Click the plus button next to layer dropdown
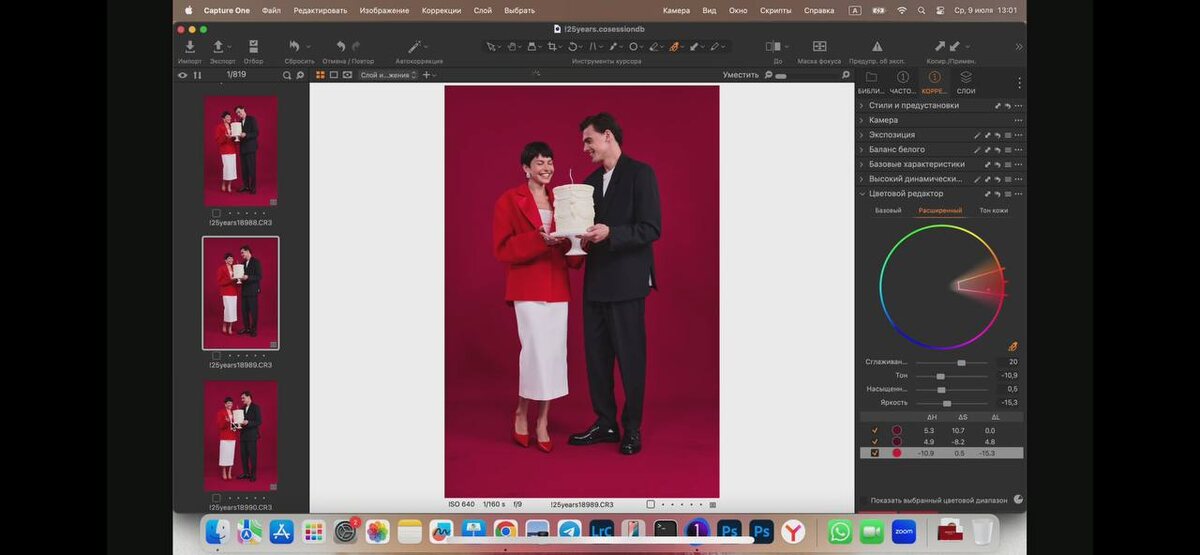1200x555 pixels. click(x=427, y=75)
